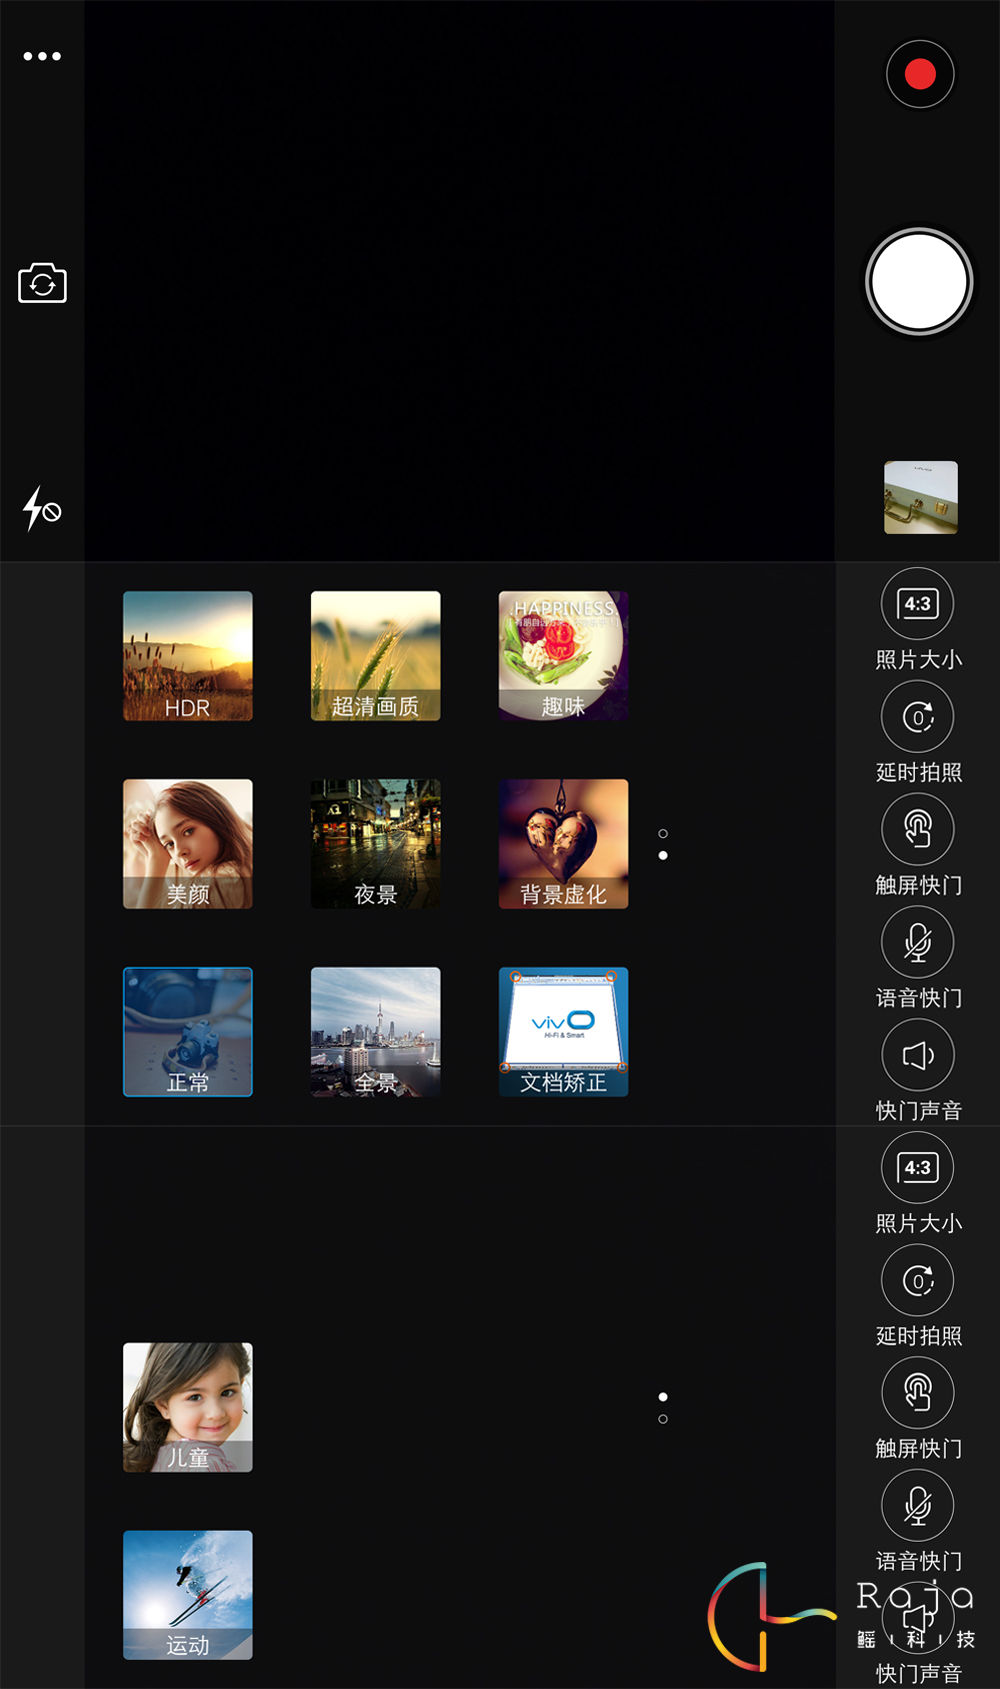Select the HDR shooting mode
Screen dimensions: 1000x1689
188,656
